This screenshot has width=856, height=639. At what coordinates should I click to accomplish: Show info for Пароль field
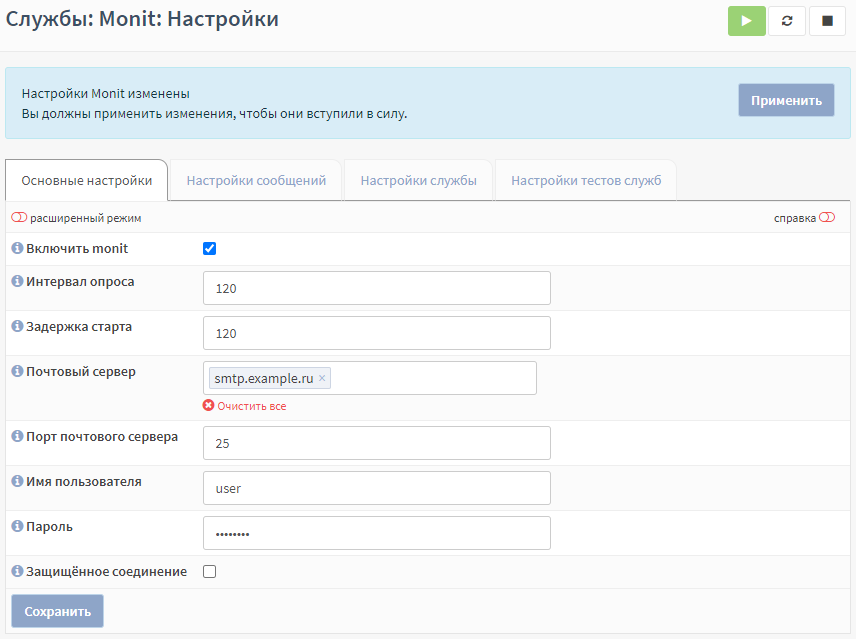click(17, 527)
